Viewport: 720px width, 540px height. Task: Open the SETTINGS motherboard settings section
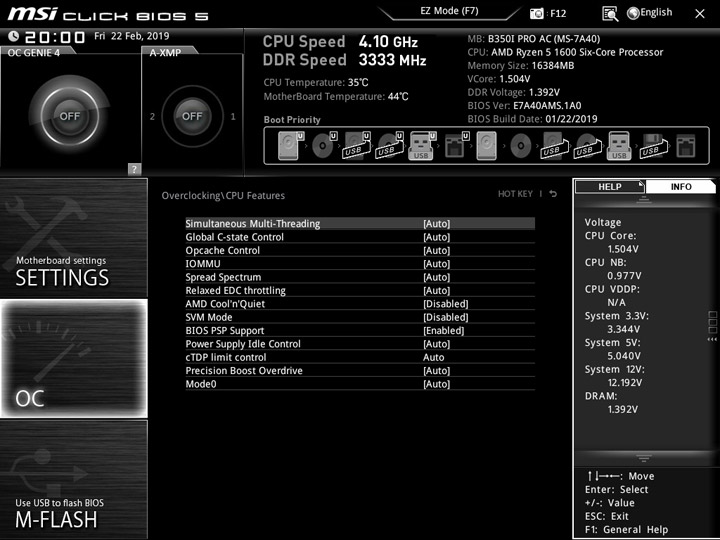pyautogui.click(x=73, y=238)
